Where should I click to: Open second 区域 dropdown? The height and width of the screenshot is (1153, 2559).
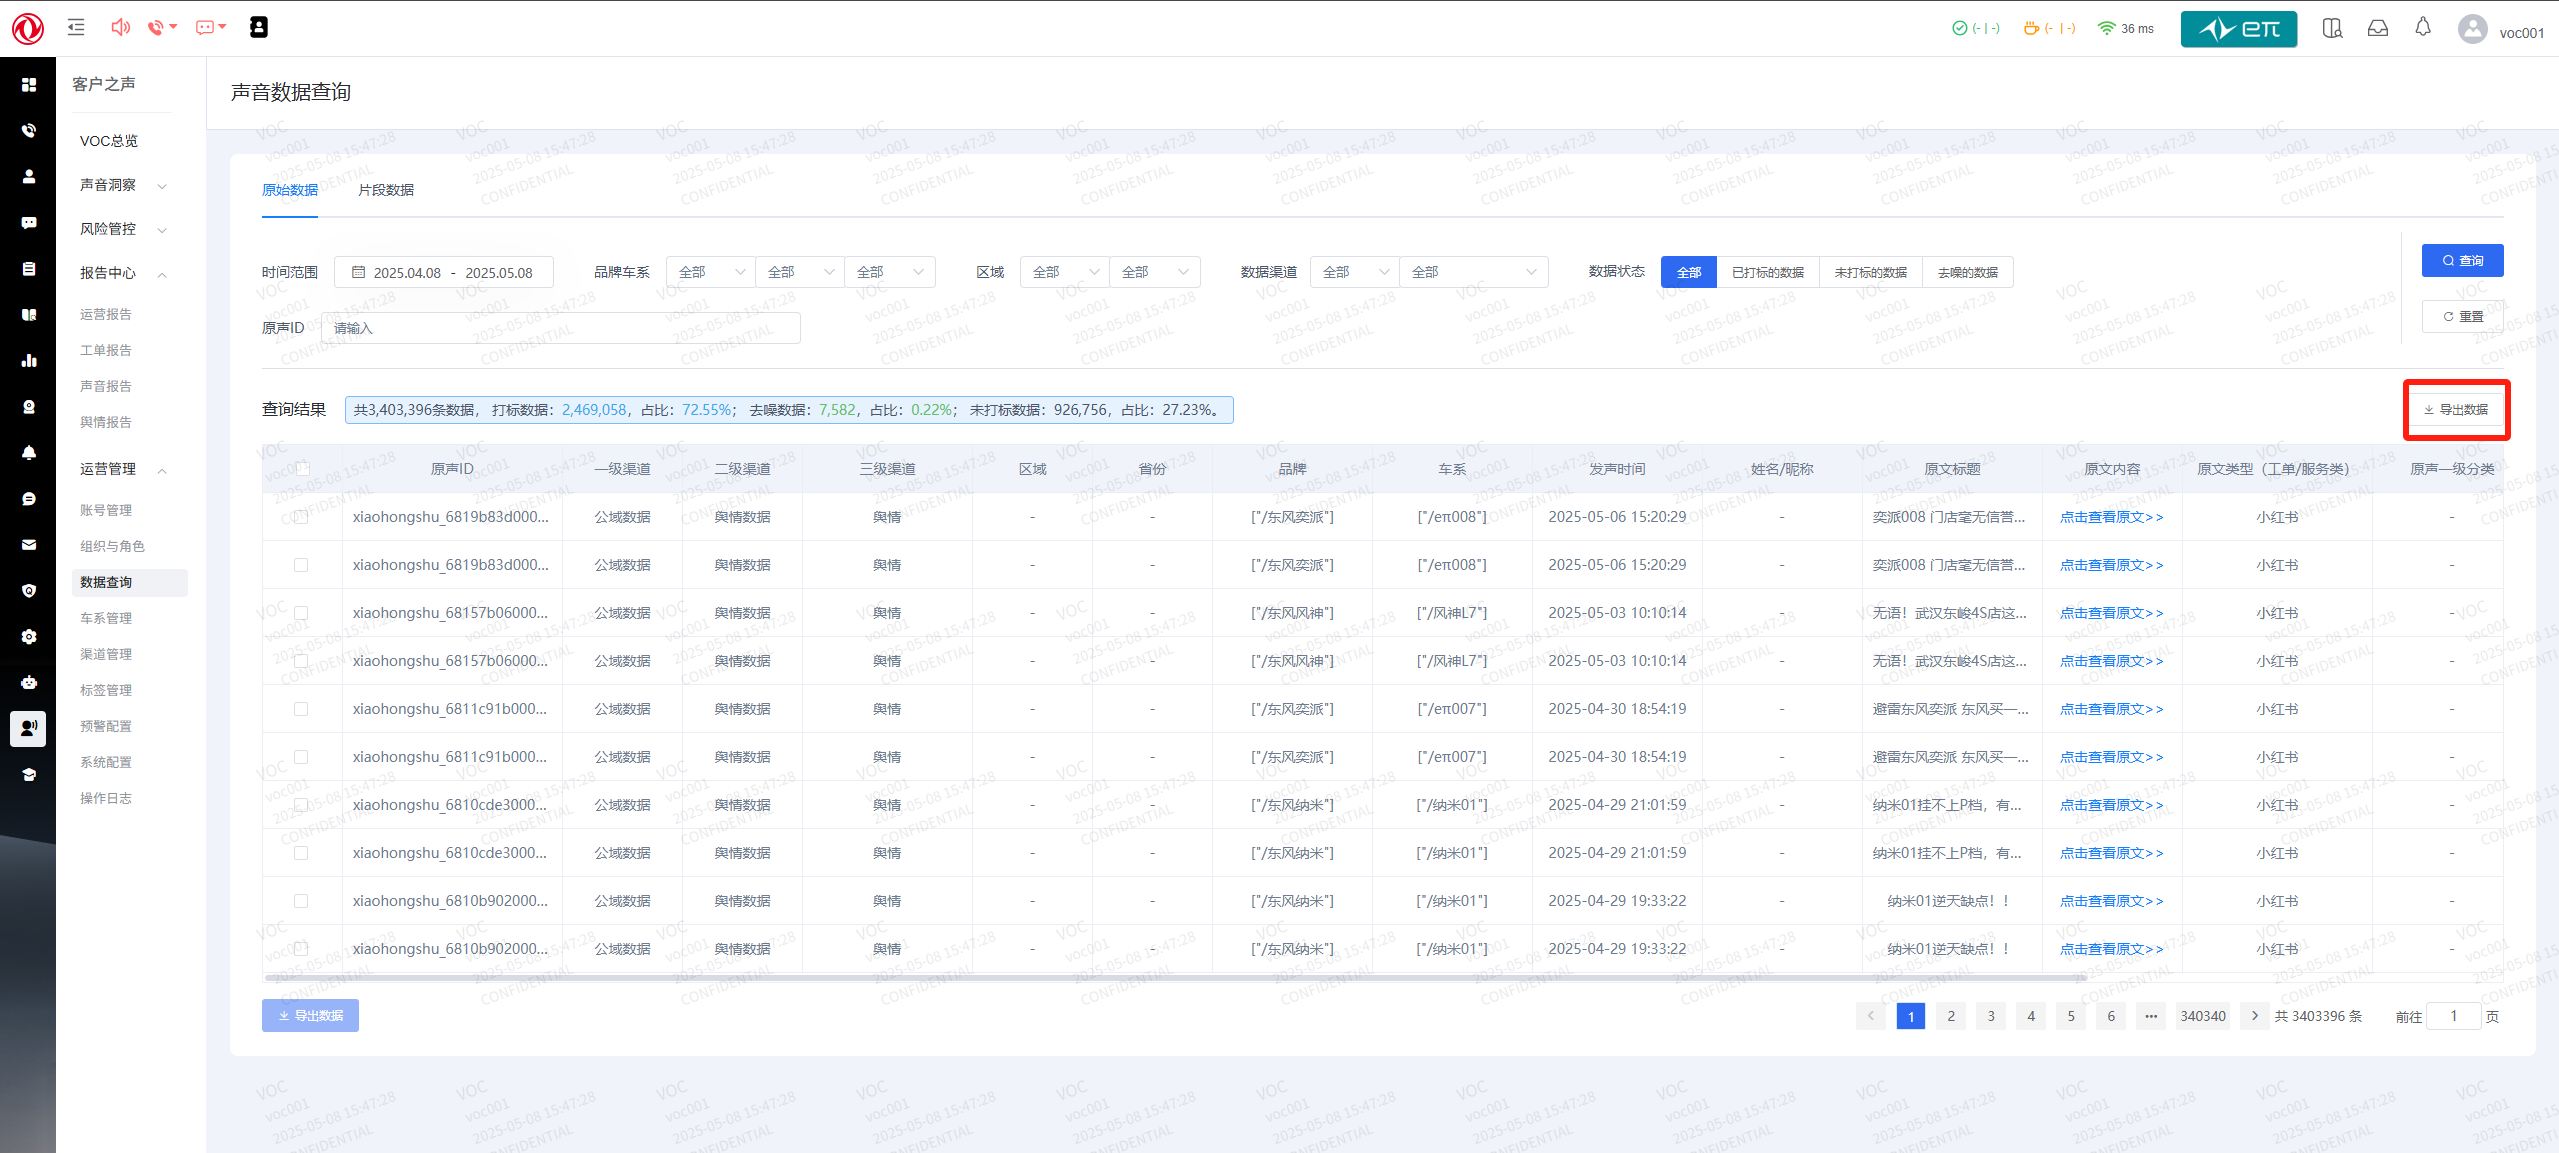[x=1155, y=272]
